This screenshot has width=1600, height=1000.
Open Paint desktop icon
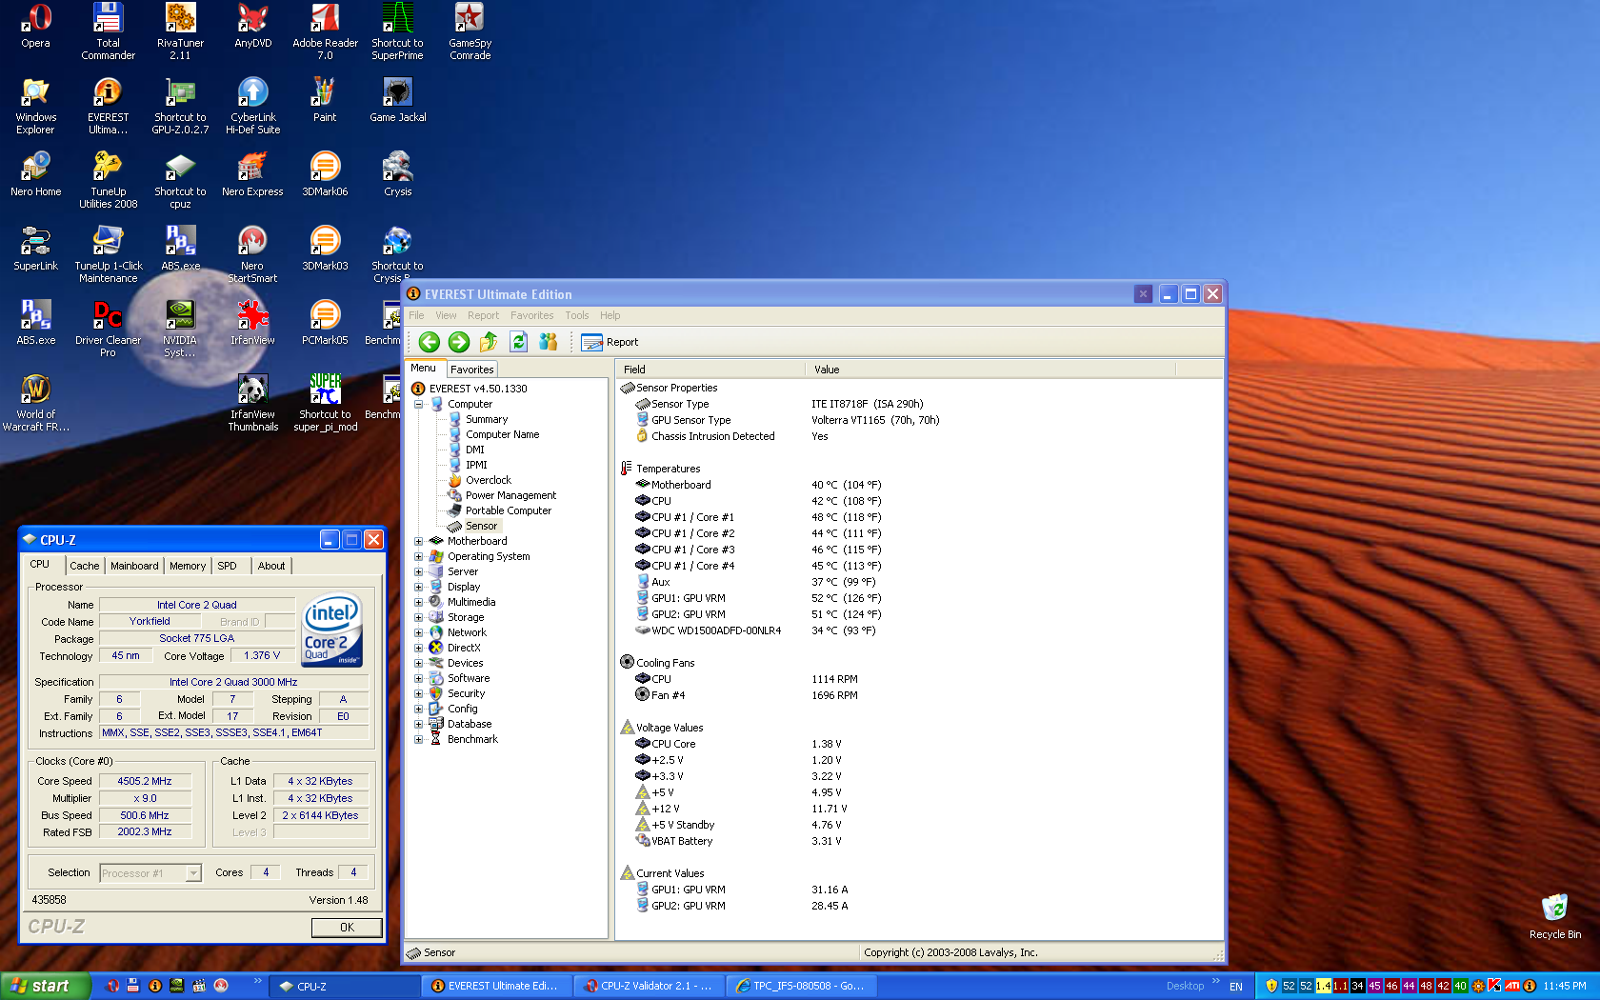coord(325,100)
